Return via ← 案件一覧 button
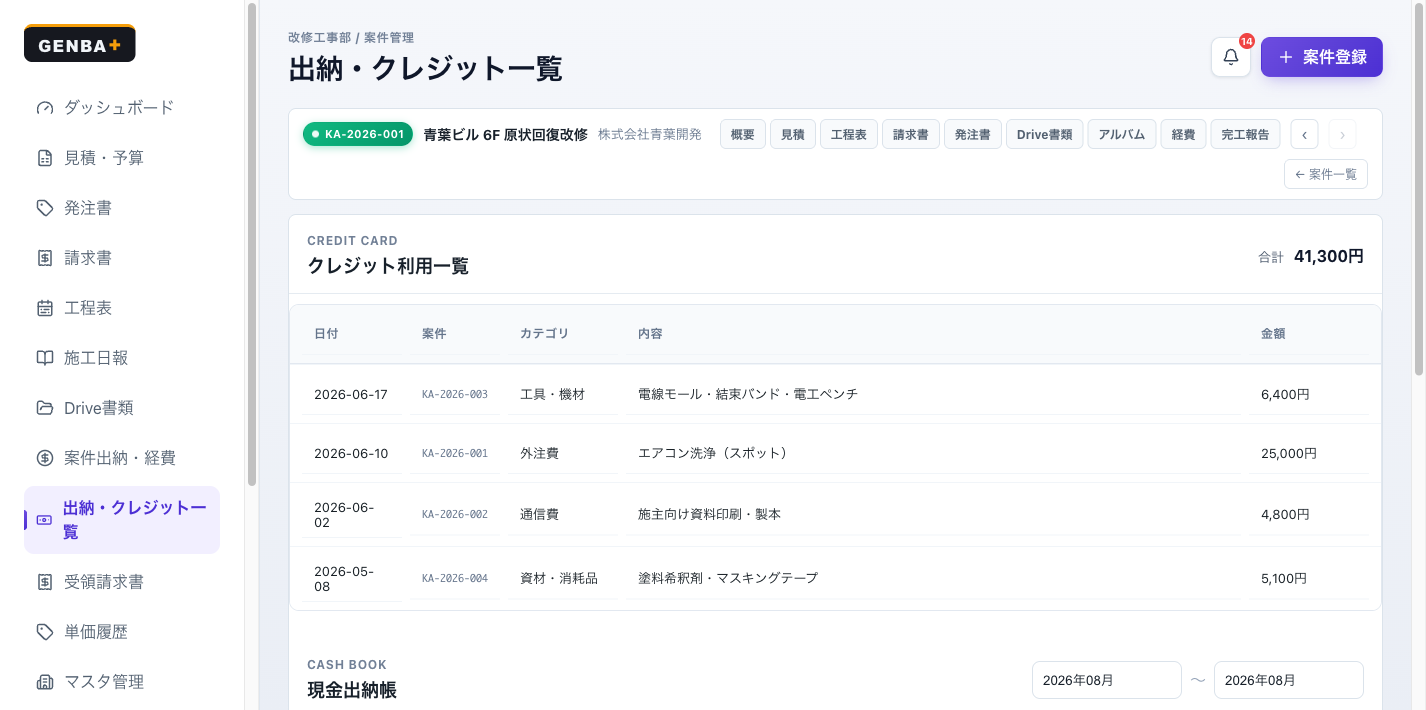The width and height of the screenshot is (1426, 710). tap(1326, 174)
